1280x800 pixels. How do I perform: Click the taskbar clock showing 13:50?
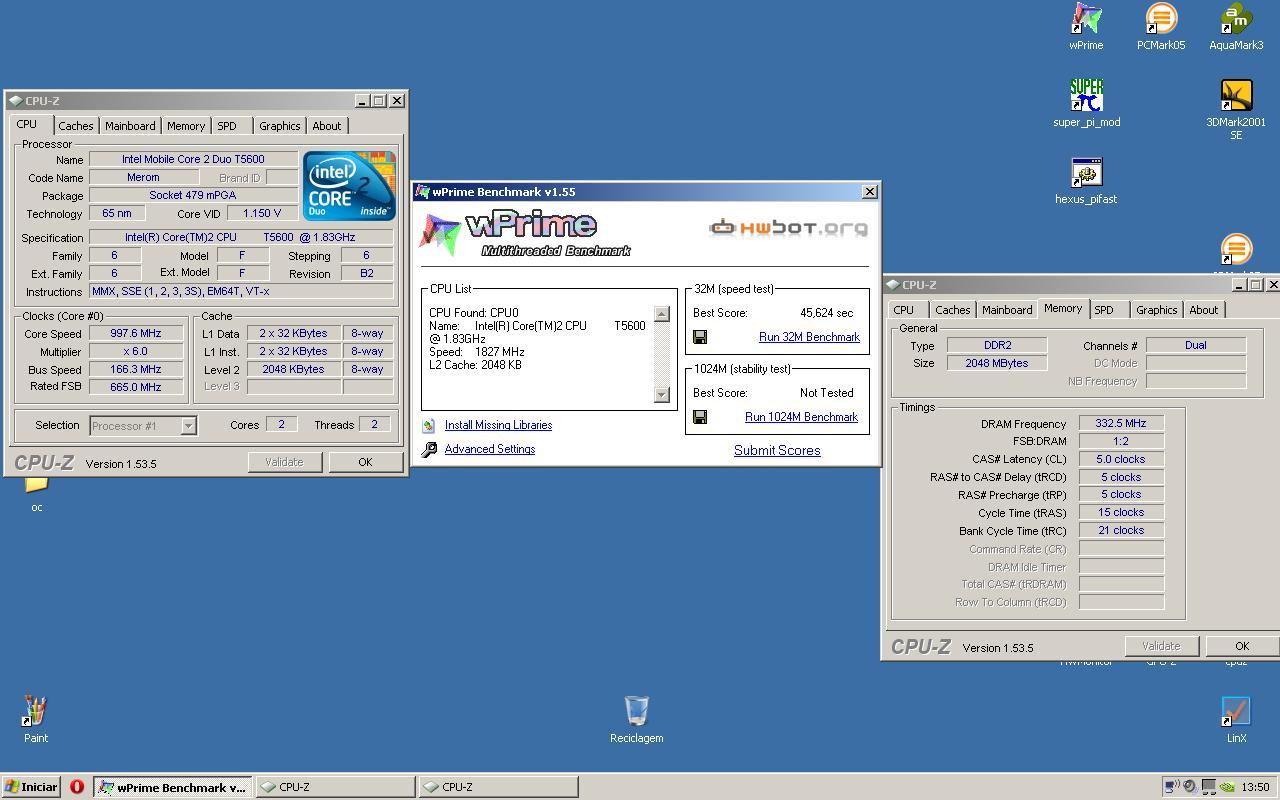[1255, 787]
